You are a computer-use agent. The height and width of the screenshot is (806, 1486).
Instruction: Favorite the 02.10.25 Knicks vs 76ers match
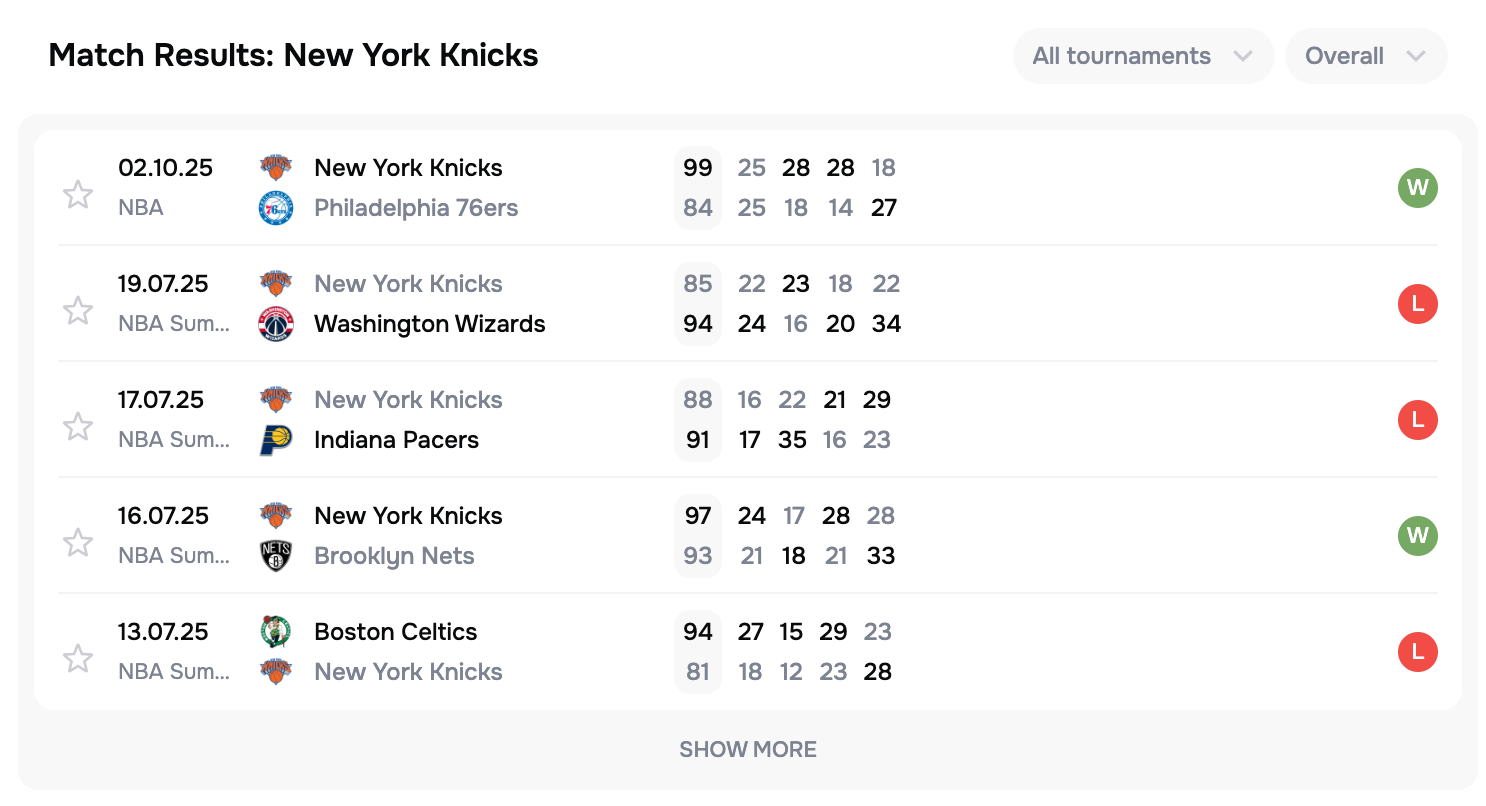tap(78, 194)
